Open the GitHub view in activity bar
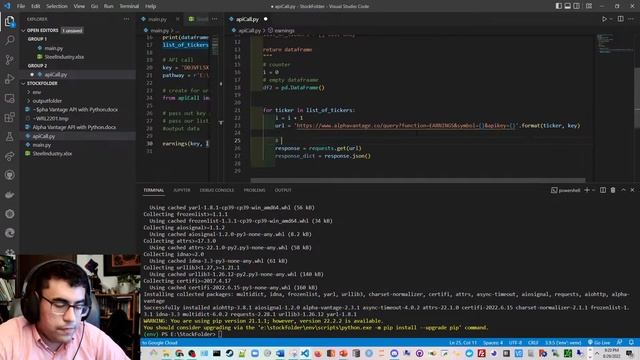Screen dimensions: 640x360 pyautogui.click(x=9, y=175)
